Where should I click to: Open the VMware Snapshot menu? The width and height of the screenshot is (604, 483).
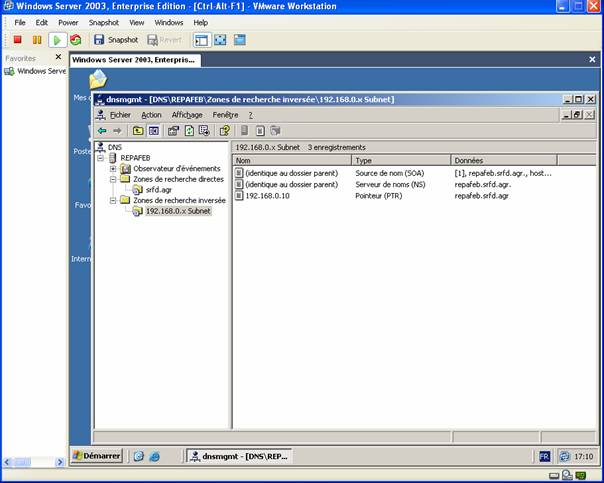point(104,23)
